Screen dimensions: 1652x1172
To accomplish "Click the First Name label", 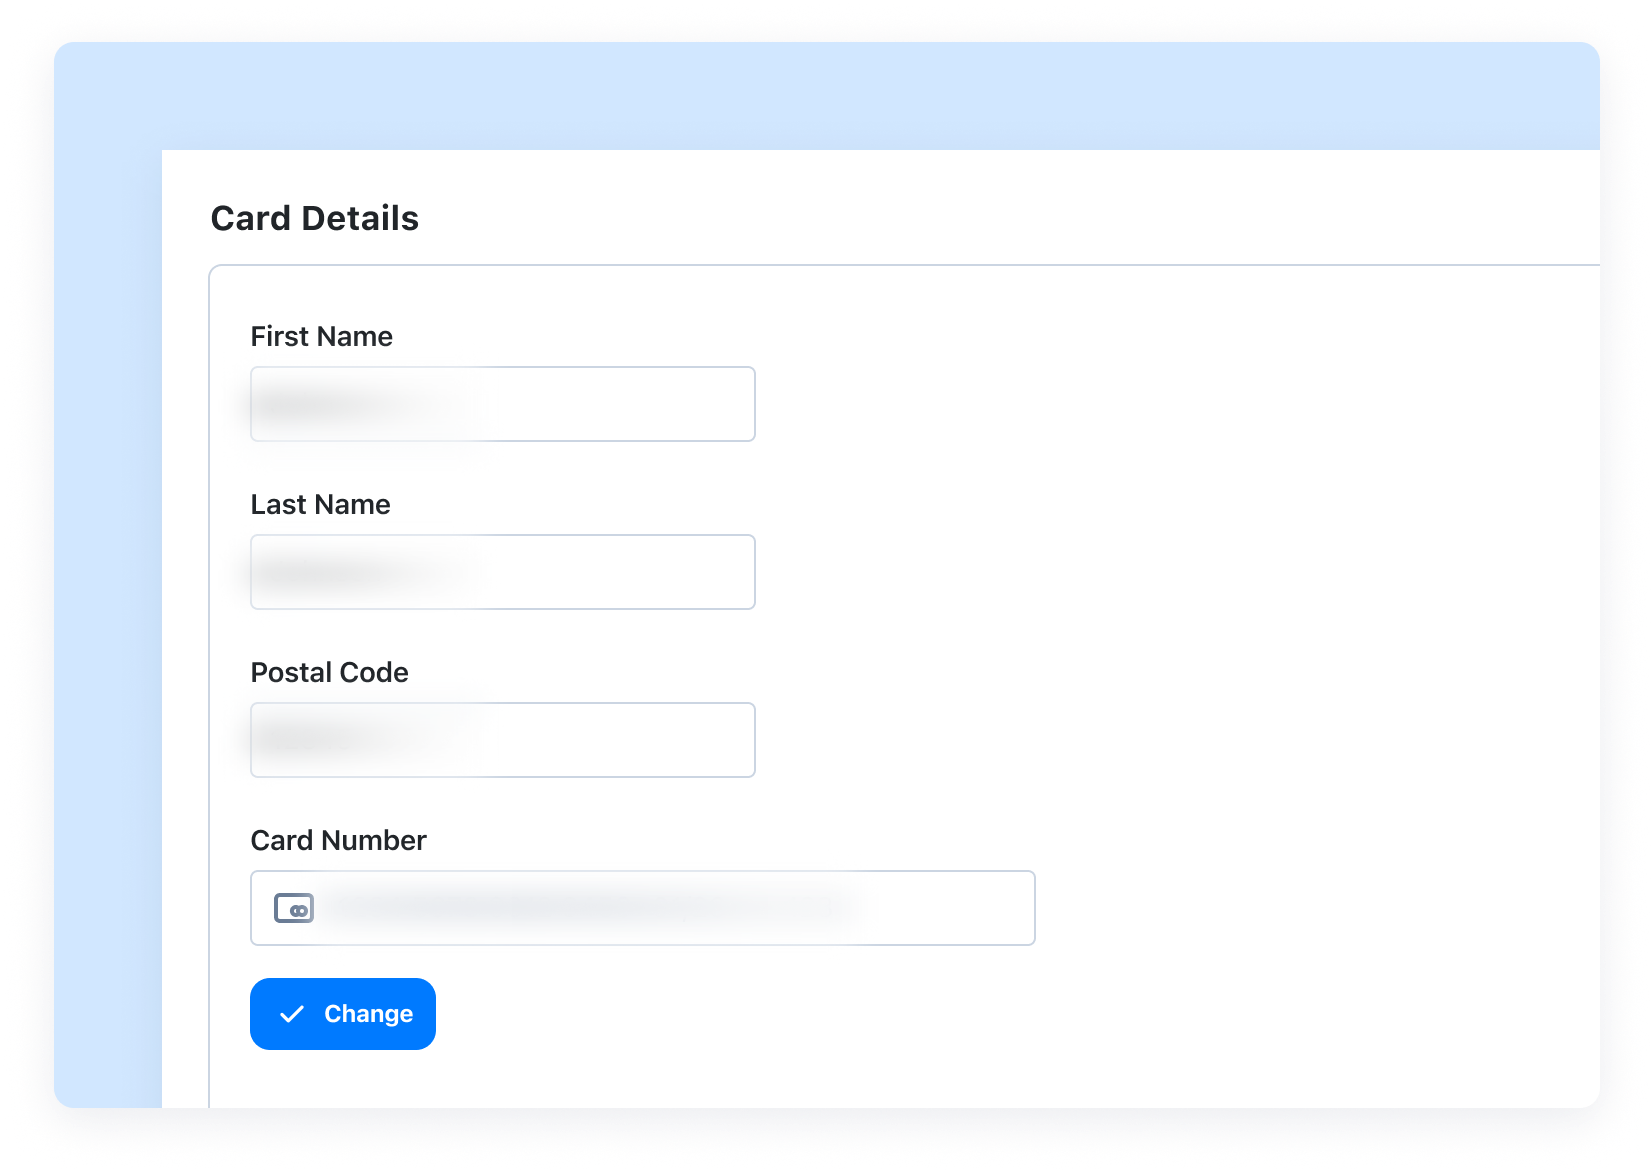I will click(x=321, y=336).
